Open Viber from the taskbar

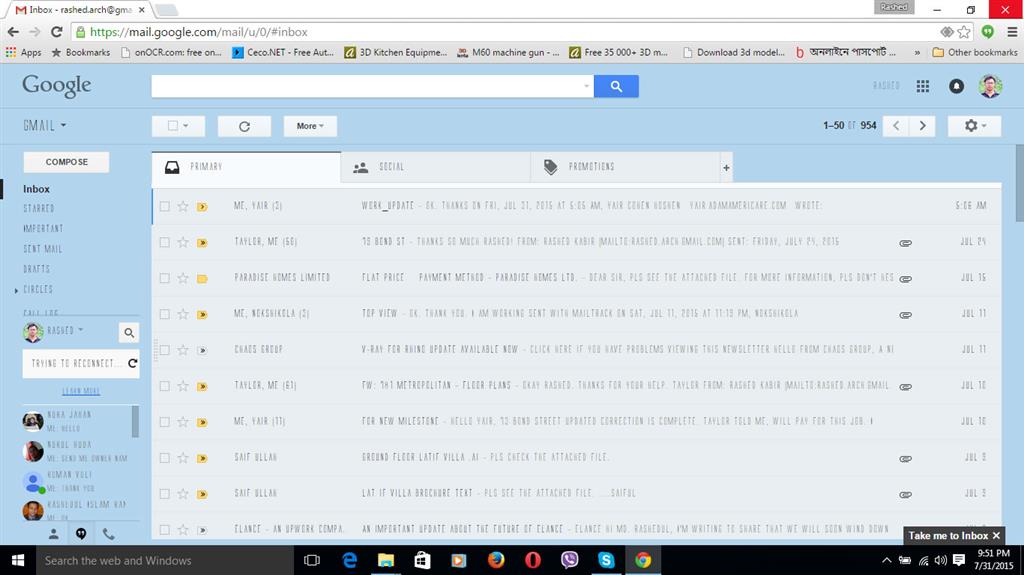click(569, 560)
